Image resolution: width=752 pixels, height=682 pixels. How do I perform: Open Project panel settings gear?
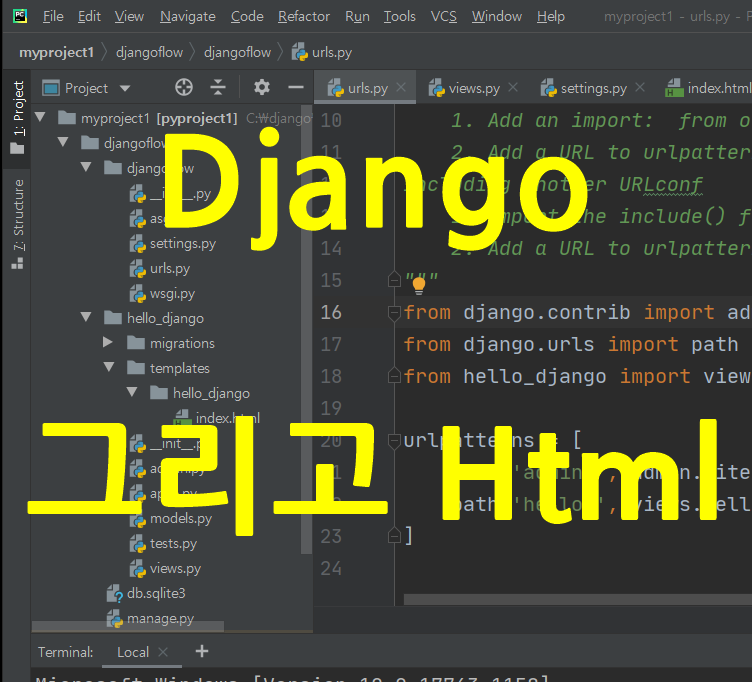coord(261,87)
